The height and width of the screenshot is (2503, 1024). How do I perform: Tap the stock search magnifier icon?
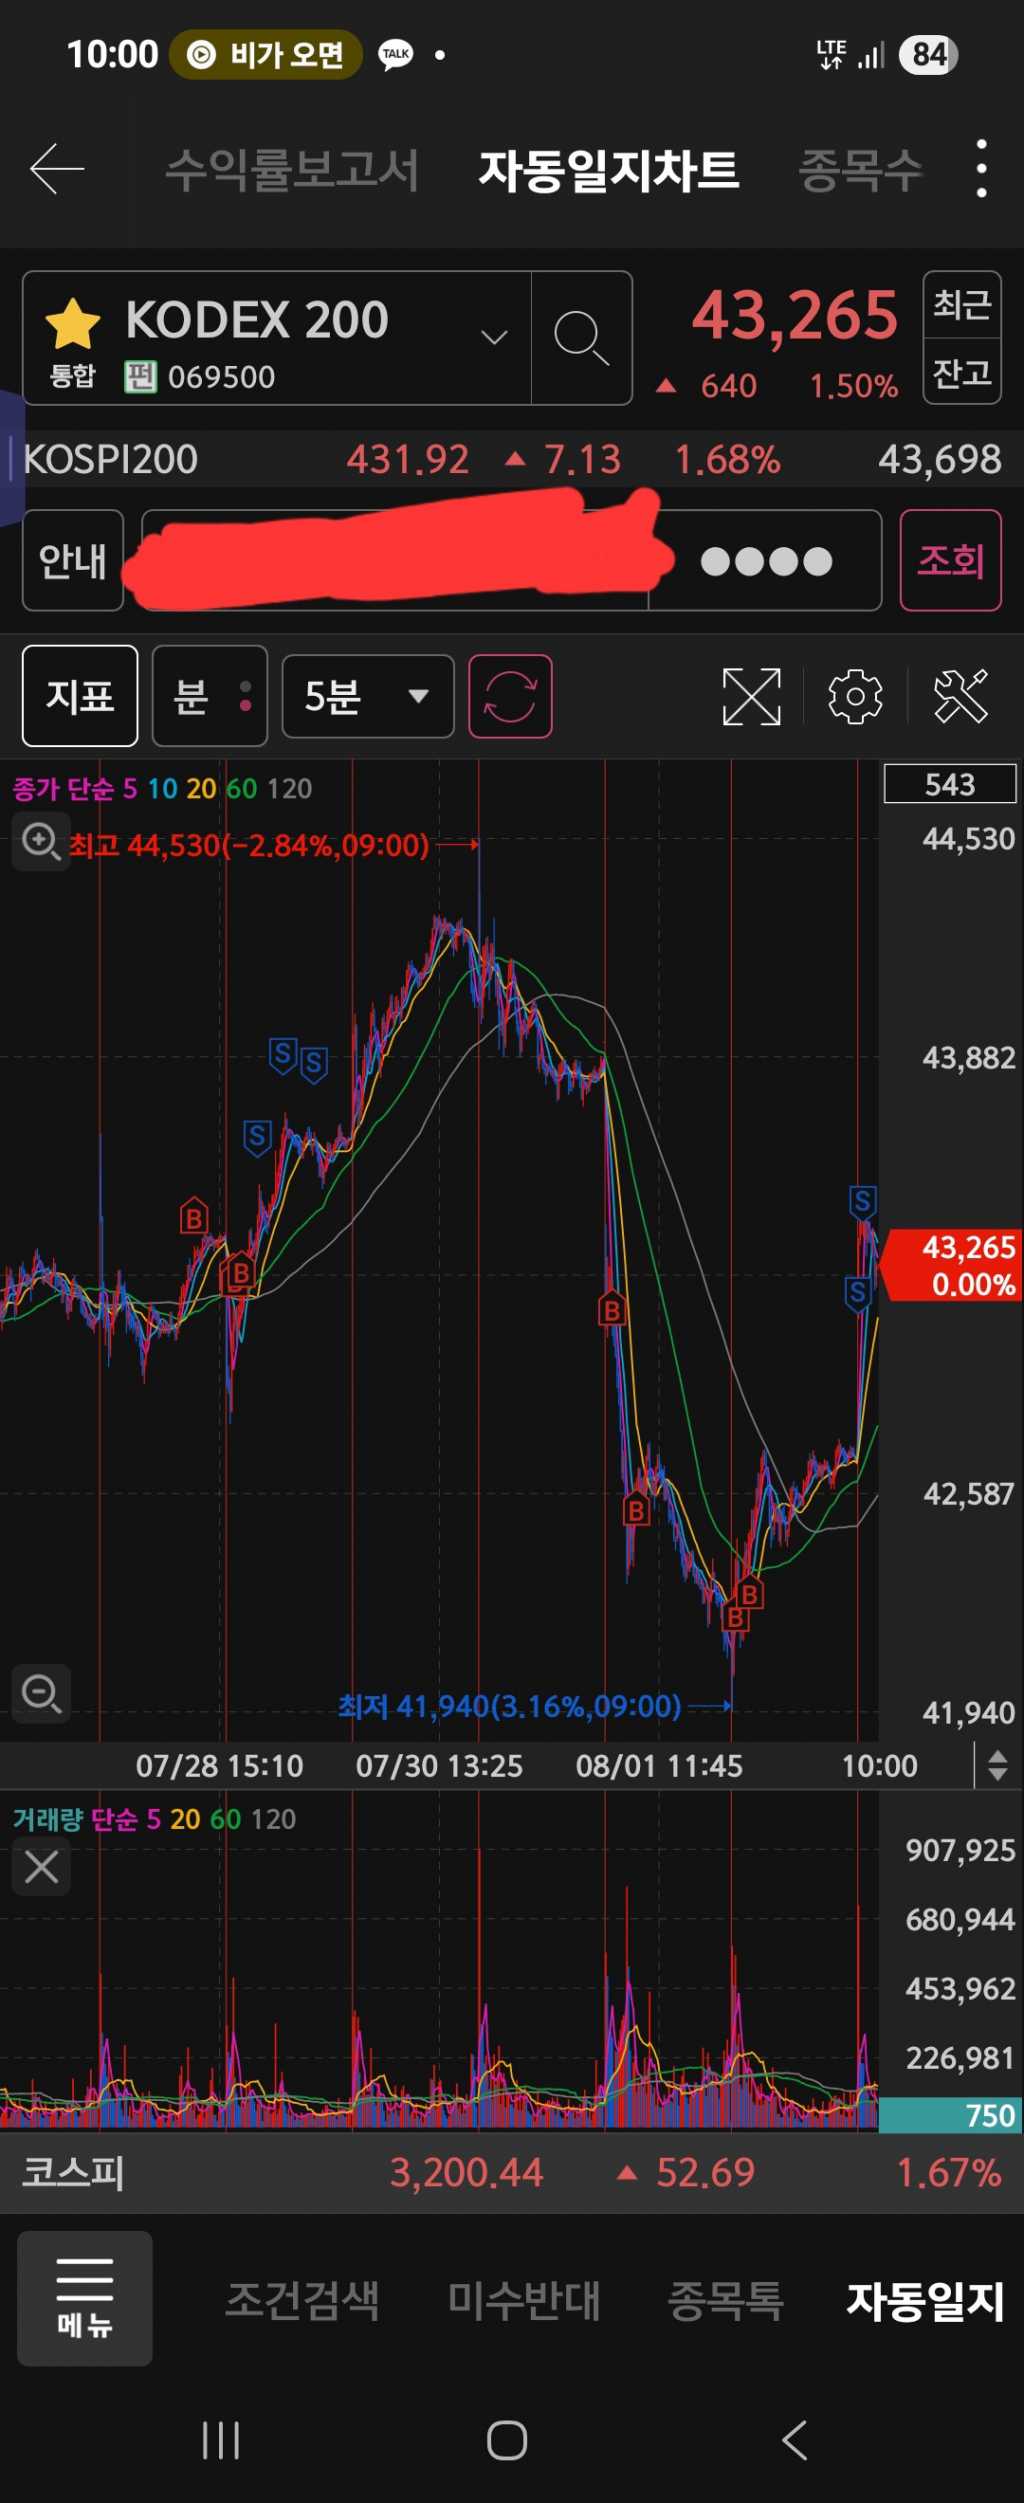581,337
